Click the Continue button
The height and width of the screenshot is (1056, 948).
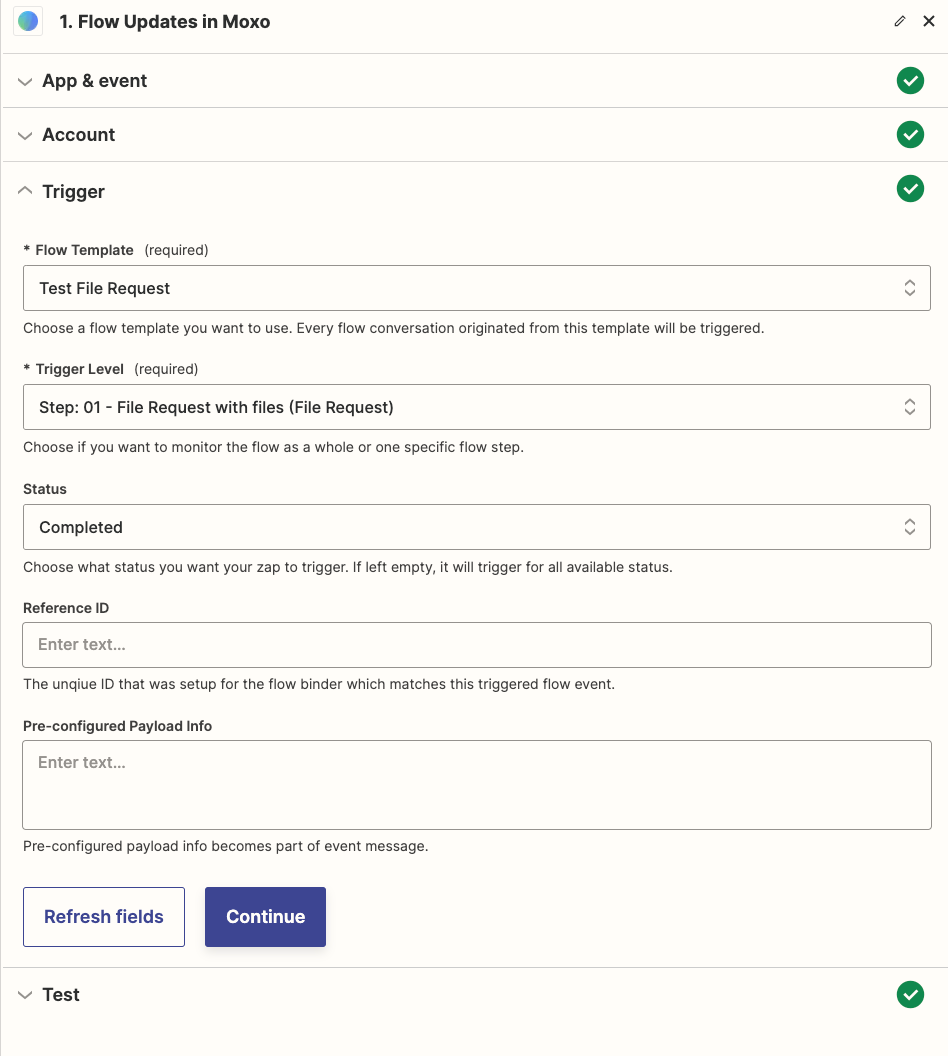pyautogui.click(x=265, y=917)
